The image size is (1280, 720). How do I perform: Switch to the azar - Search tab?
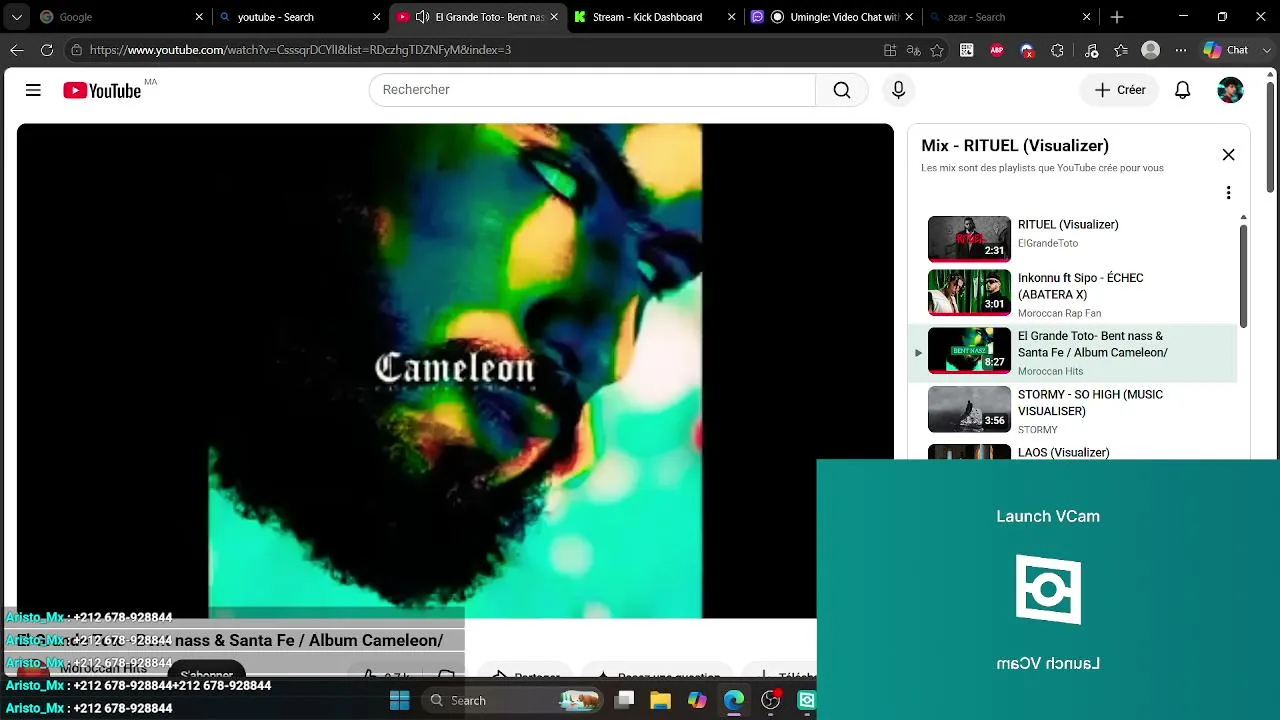coord(1010,17)
